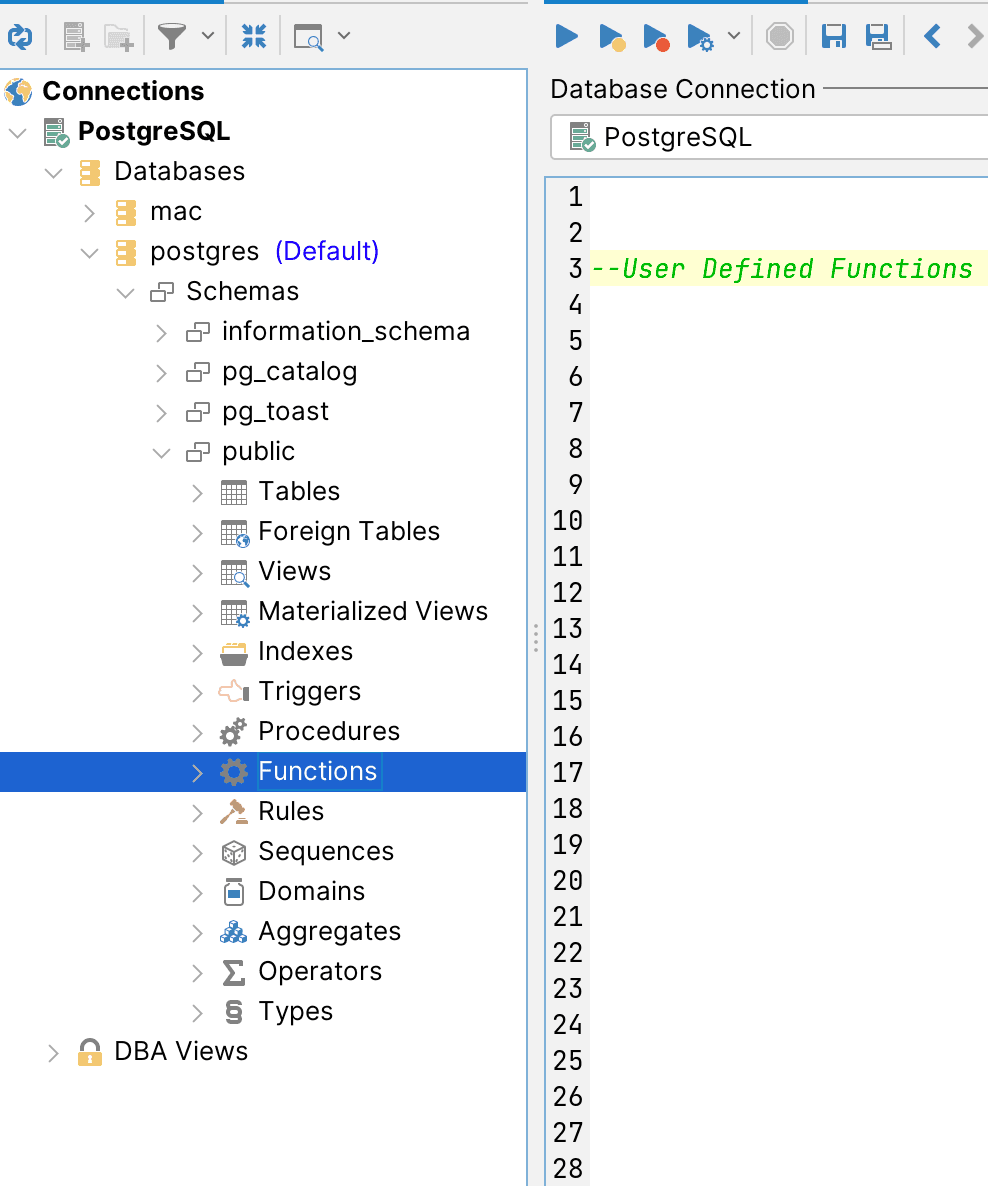The height and width of the screenshot is (1186, 988).
Task: Execute the current SQL statement
Action: 566,36
